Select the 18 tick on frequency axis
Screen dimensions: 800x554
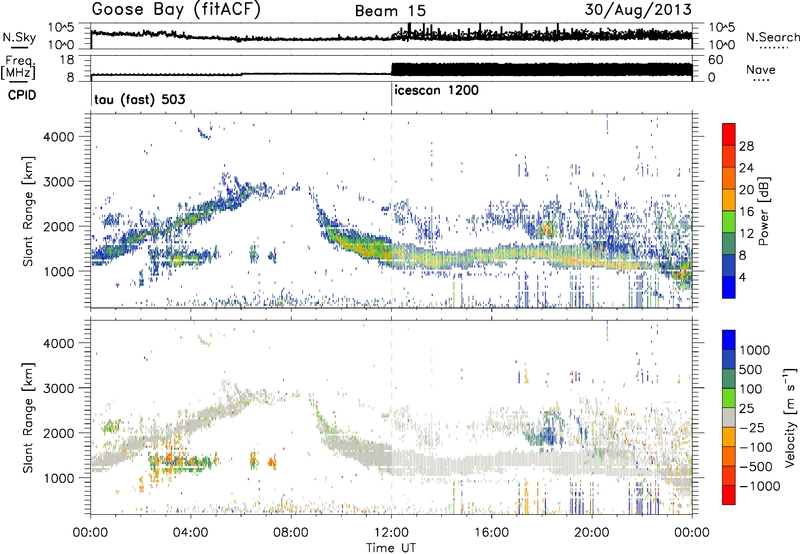pos(67,60)
